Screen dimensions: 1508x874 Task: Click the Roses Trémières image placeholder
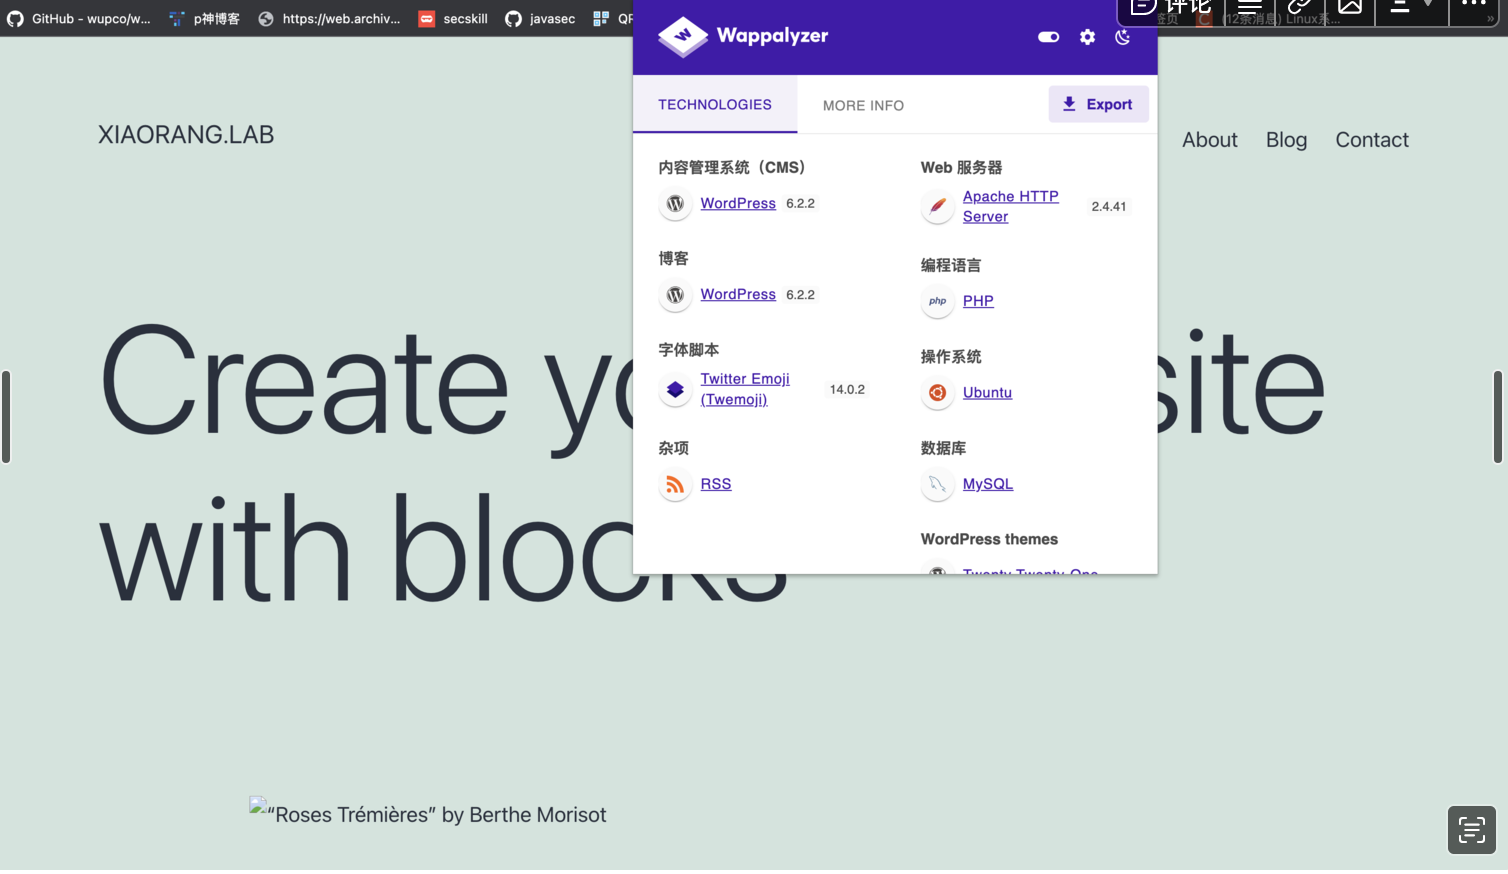click(428, 814)
